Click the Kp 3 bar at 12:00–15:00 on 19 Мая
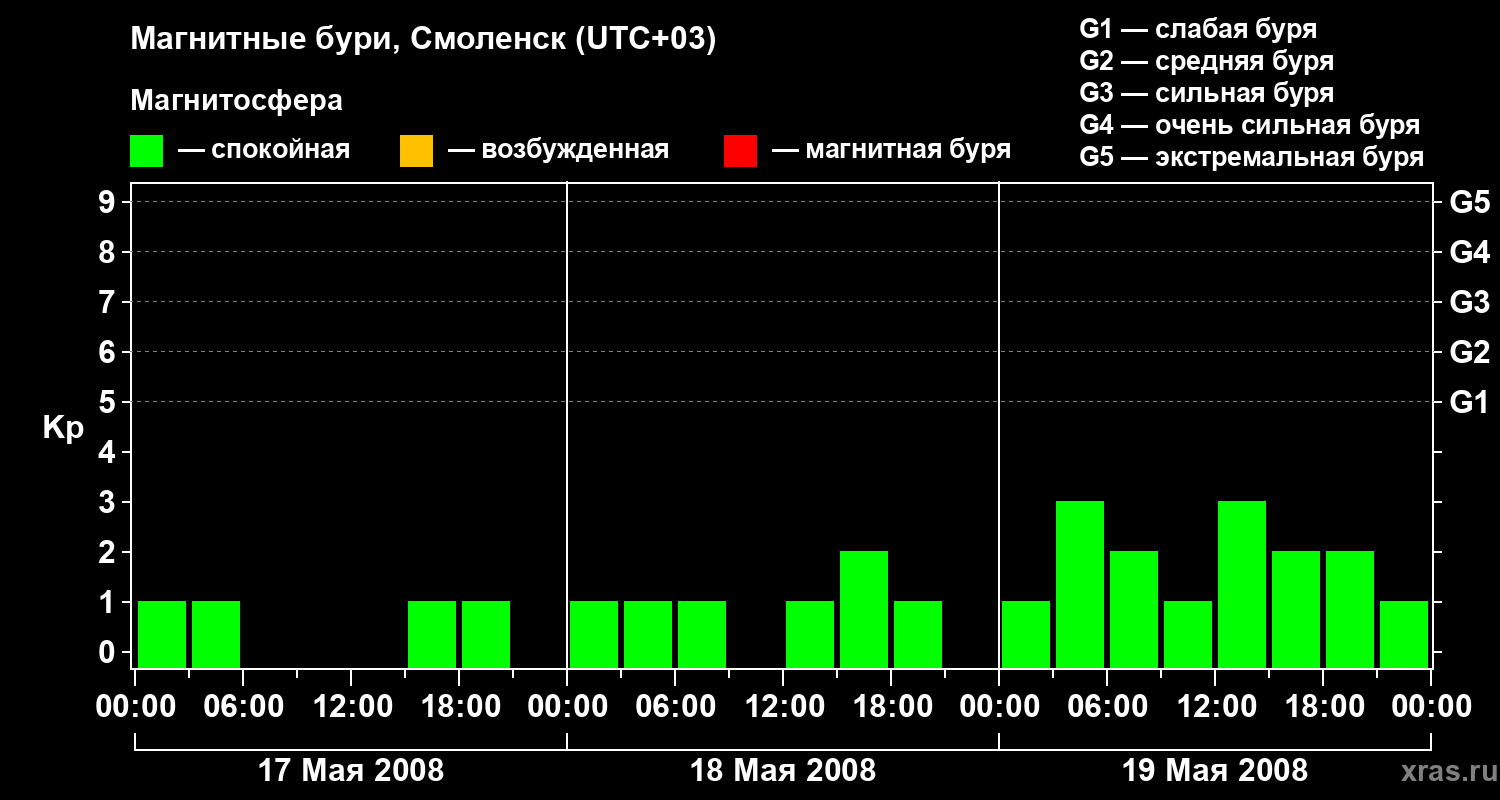1500x800 pixels. 1242,584
